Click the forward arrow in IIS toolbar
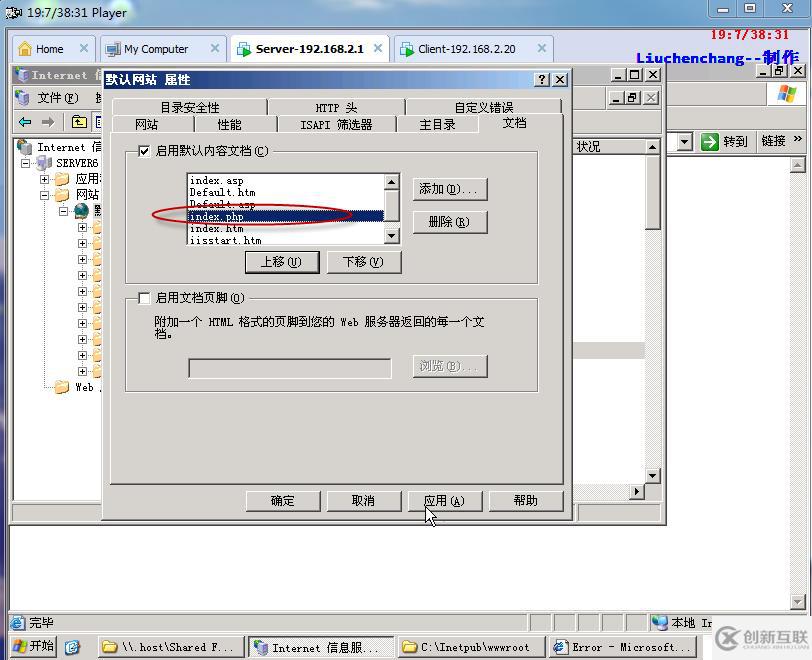The width and height of the screenshot is (812, 660). coord(48,122)
